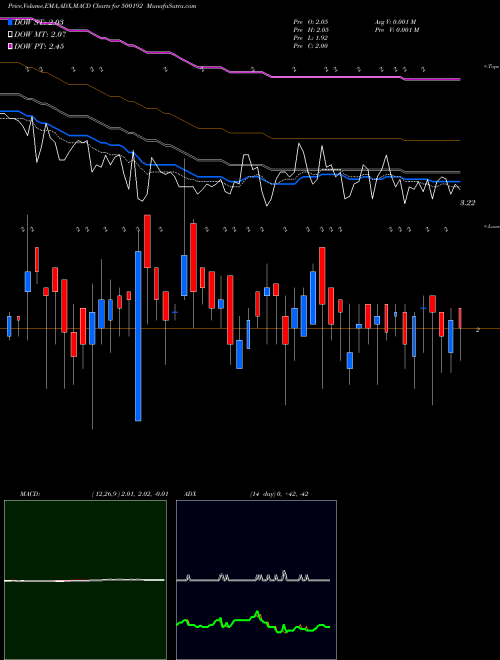Click the 'Pre O: 2.05' open value
The image size is (500, 660).
pos(311,22)
